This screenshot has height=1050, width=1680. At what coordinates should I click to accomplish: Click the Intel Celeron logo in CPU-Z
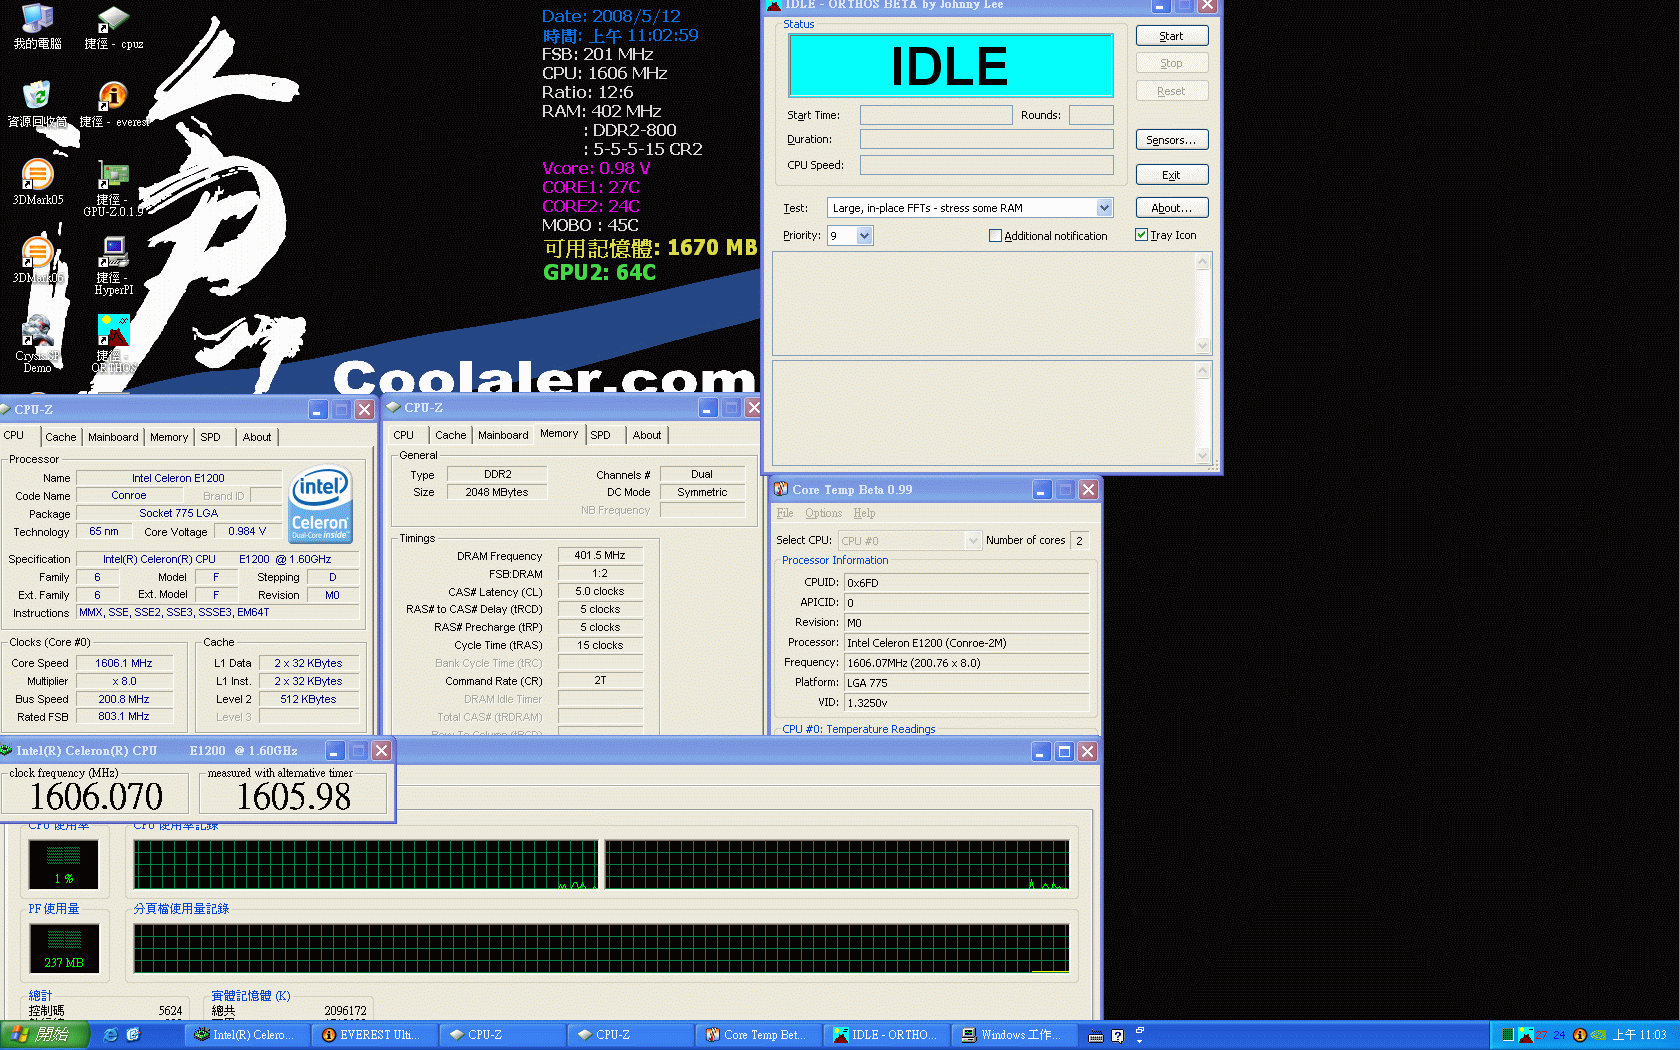(x=320, y=504)
